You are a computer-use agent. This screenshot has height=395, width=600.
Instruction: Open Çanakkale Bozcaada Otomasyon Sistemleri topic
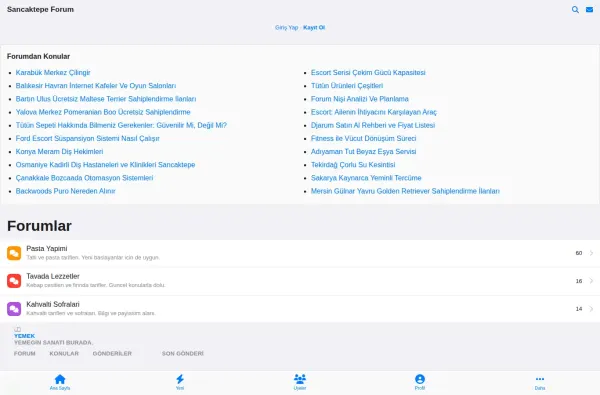pos(84,178)
